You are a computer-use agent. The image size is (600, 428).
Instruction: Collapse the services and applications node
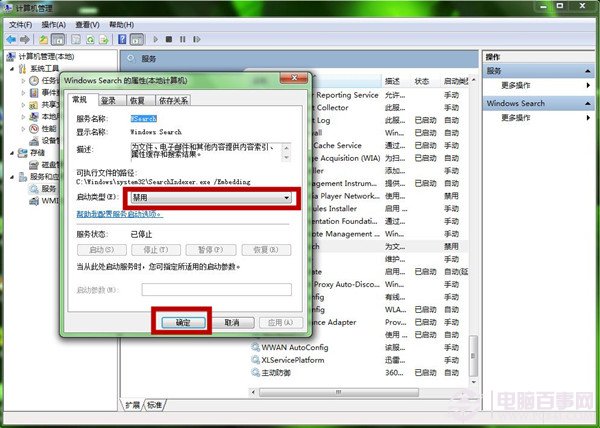click(x=12, y=177)
